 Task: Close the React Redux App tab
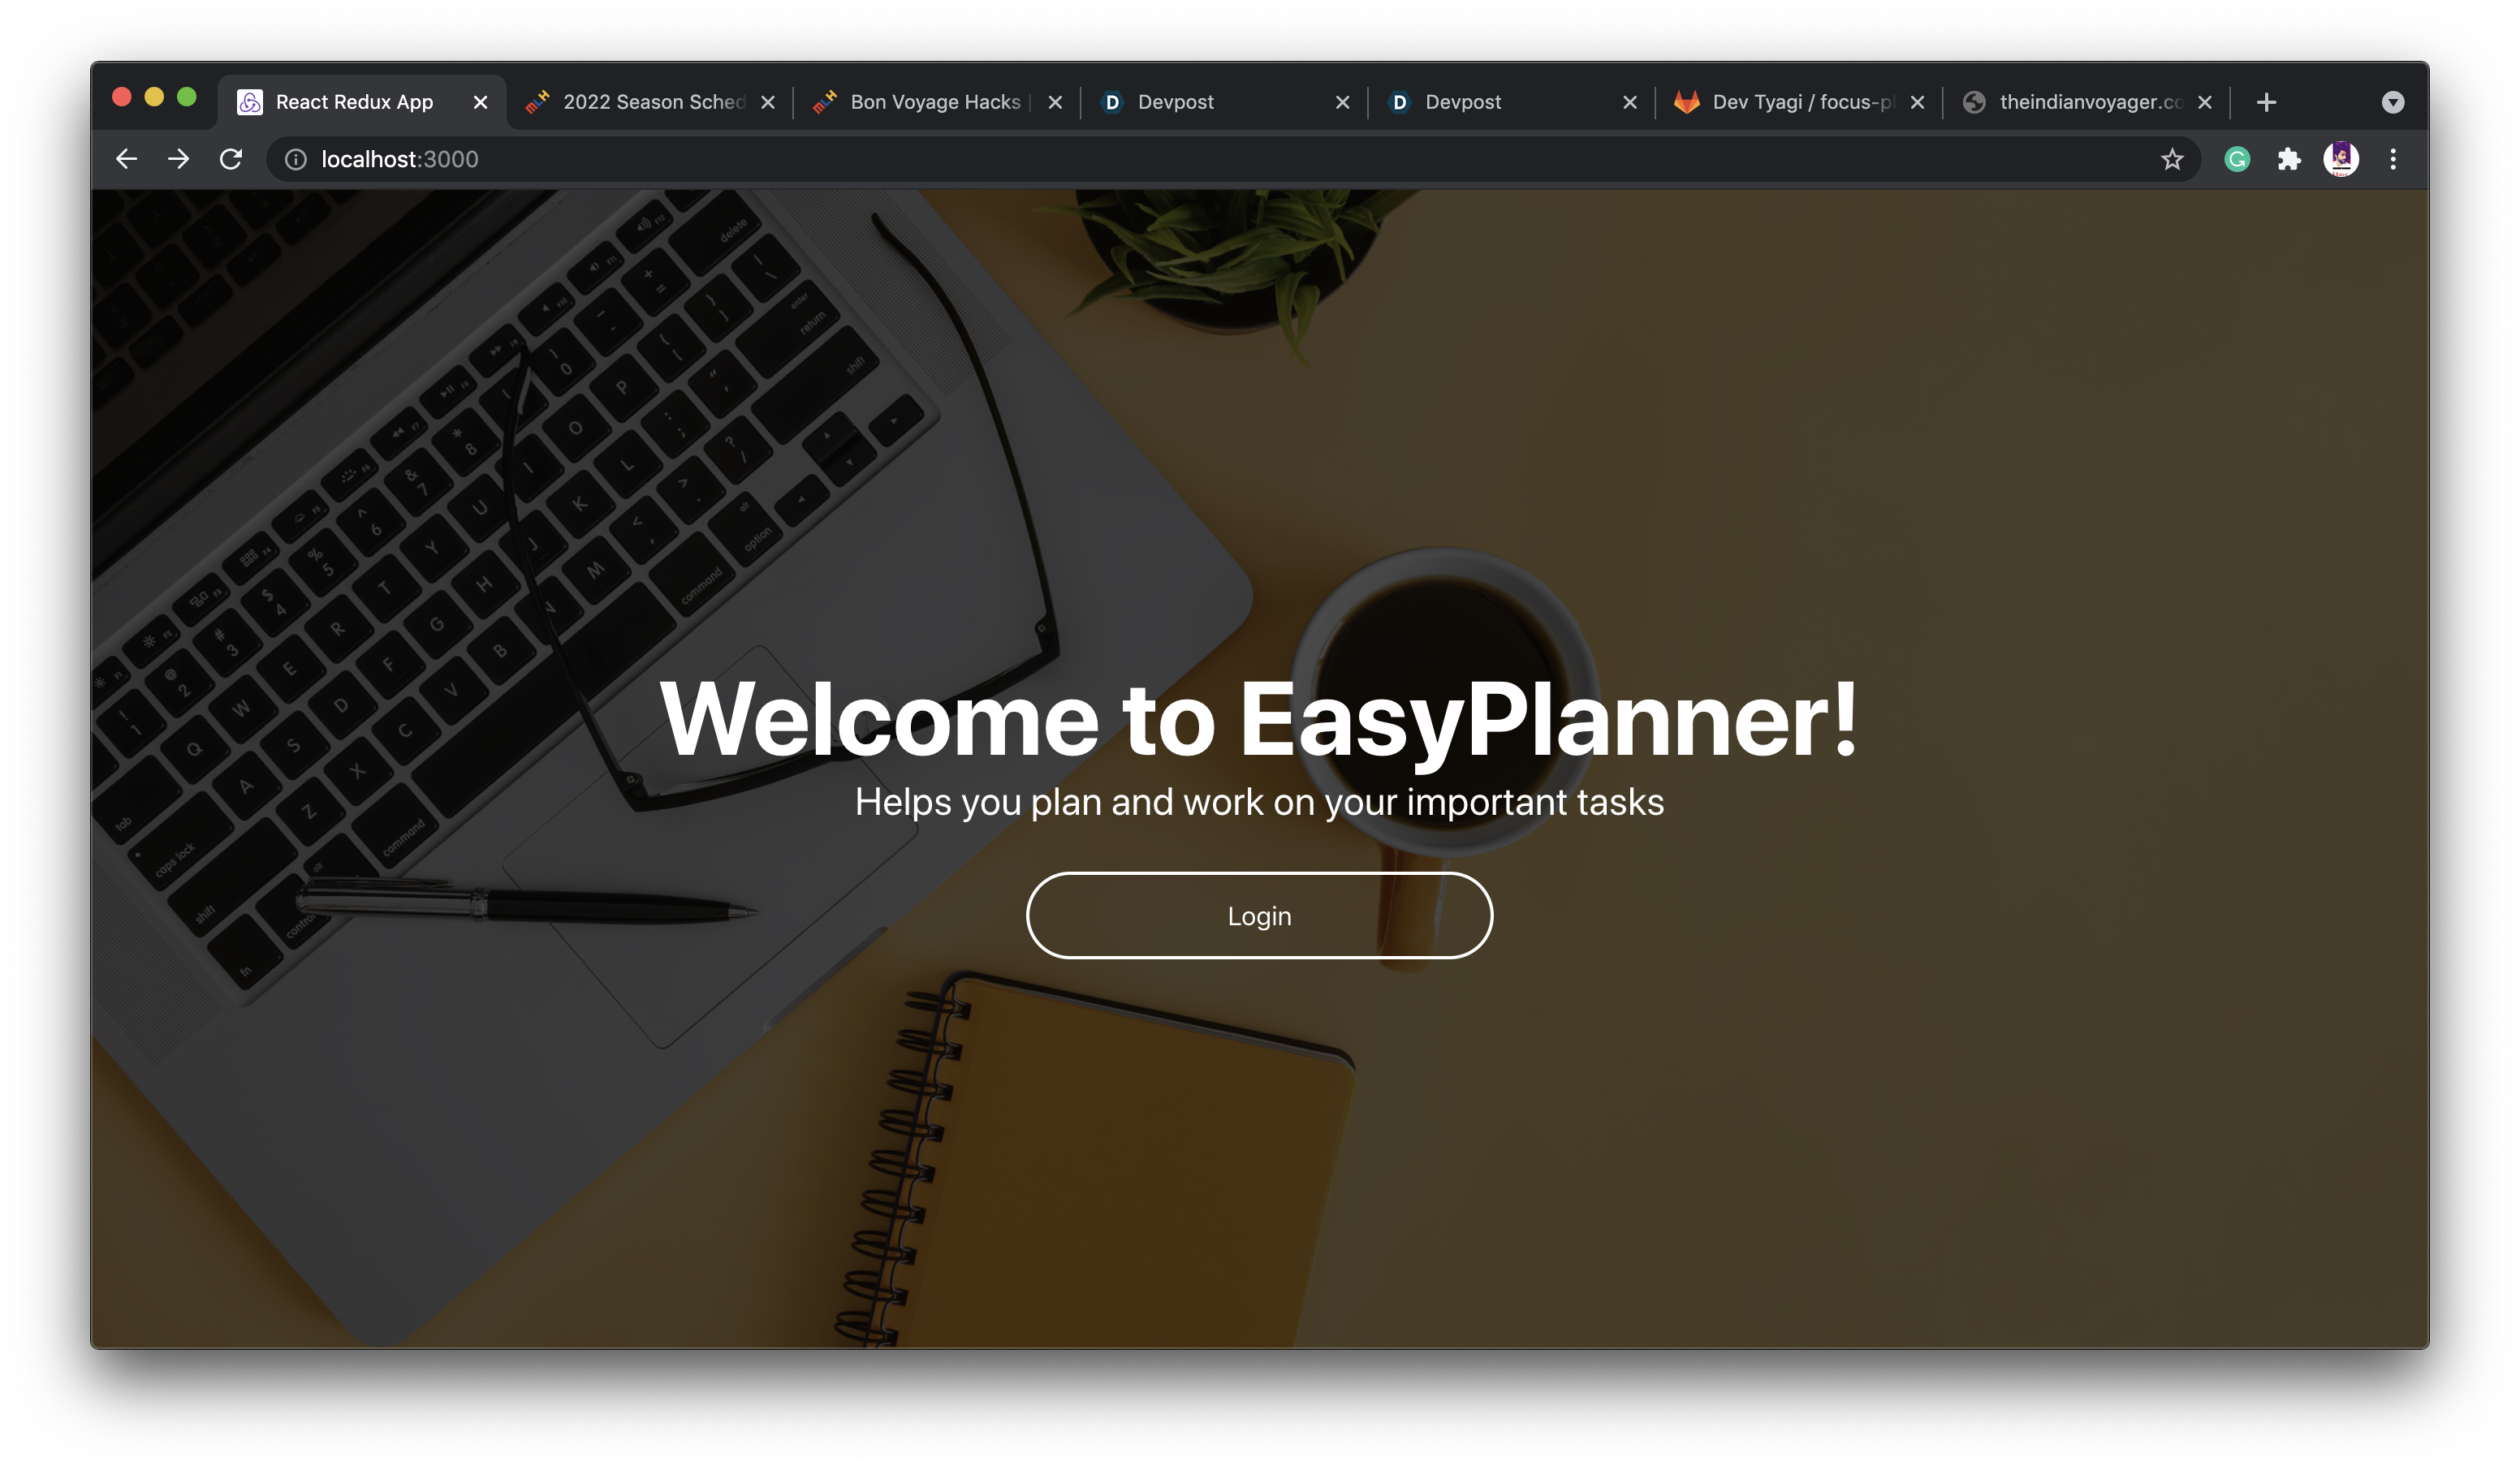click(480, 102)
